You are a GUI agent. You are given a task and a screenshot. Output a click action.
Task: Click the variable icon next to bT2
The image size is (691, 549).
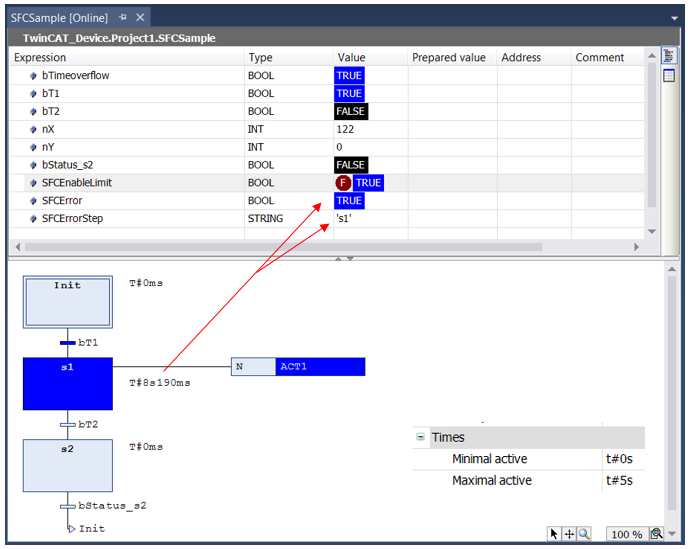pos(33,111)
